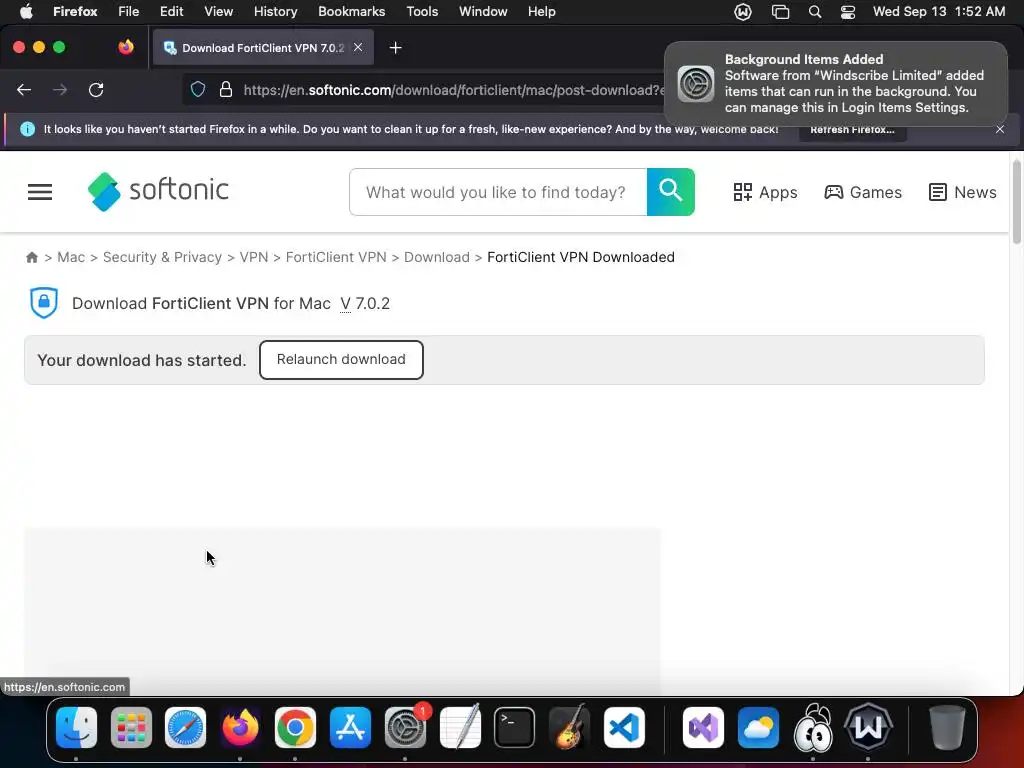Open Safari from the Dock
The width and height of the screenshot is (1024, 768).
185,728
